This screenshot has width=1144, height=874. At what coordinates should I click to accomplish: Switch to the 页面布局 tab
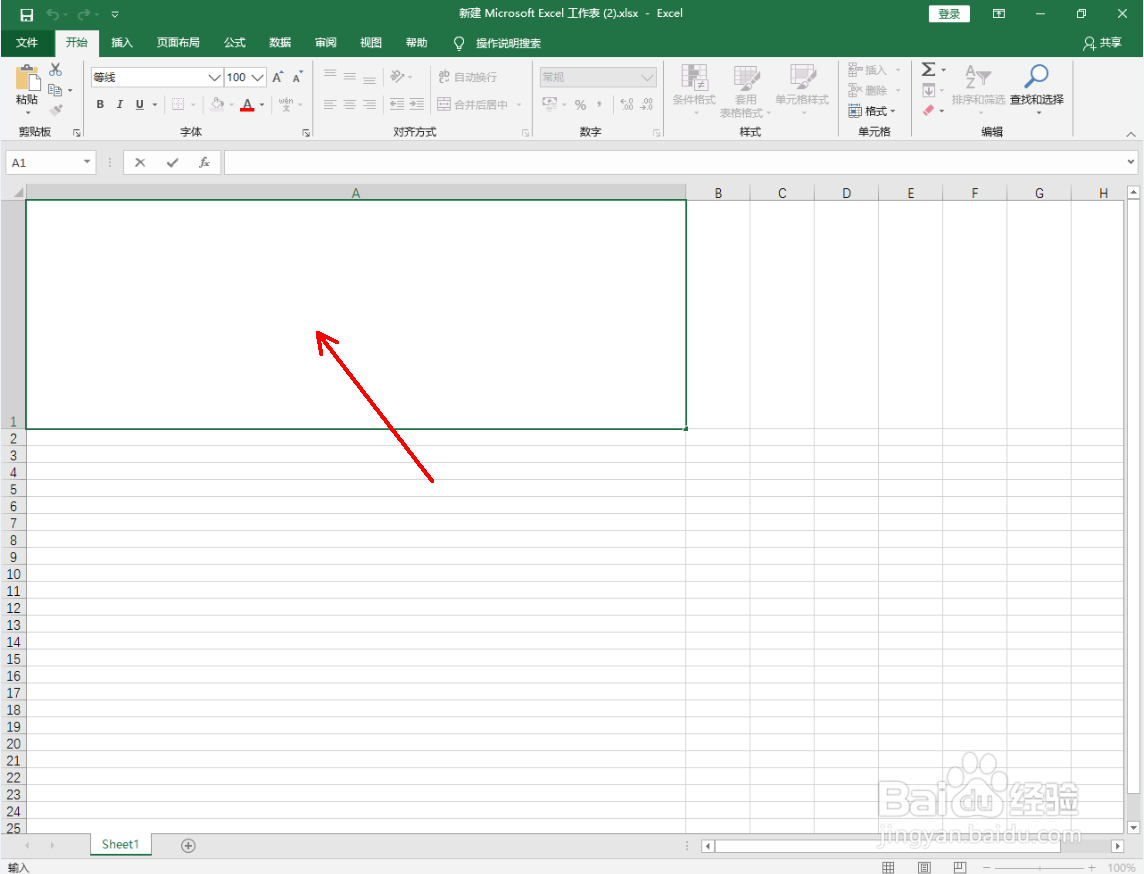click(x=178, y=42)
